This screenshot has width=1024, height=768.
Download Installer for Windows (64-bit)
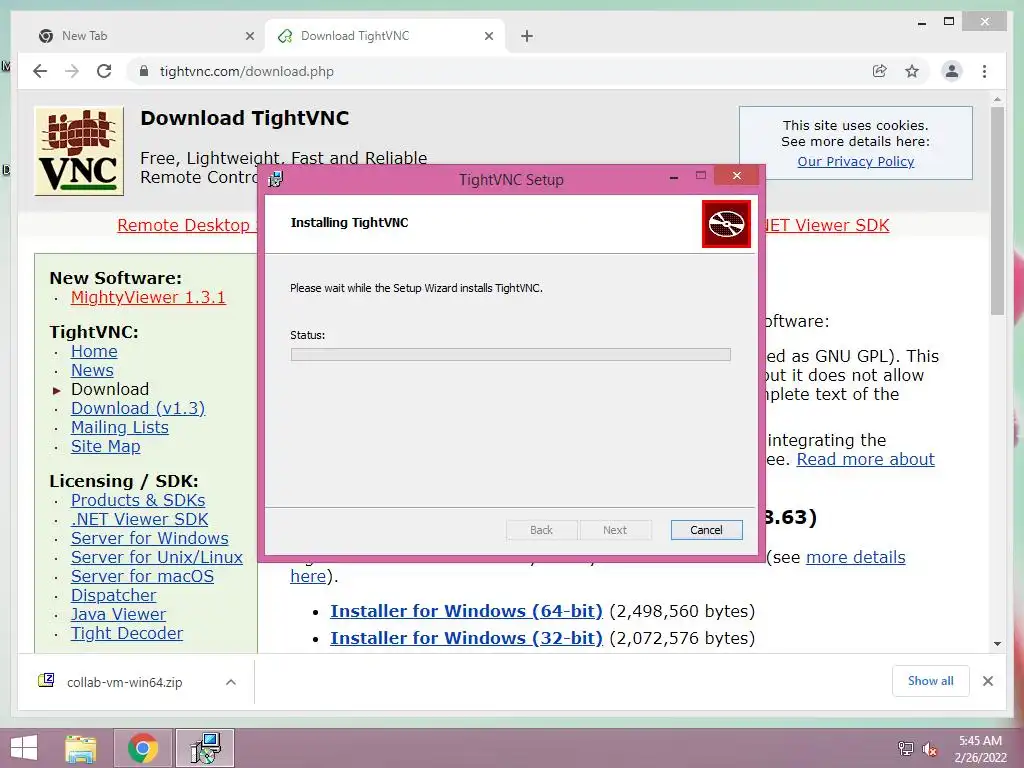(x=466, y=611)
